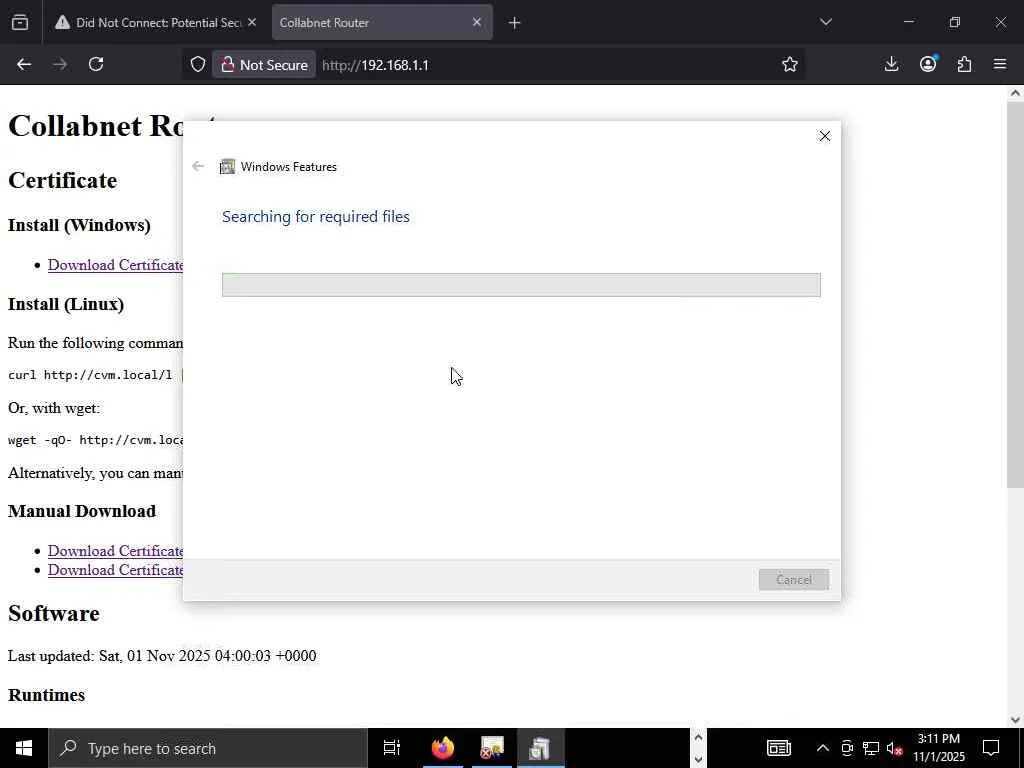Open the Firefox downloads panel
Viewport: 1024px width, 768px height.
(x=891, y=64)
